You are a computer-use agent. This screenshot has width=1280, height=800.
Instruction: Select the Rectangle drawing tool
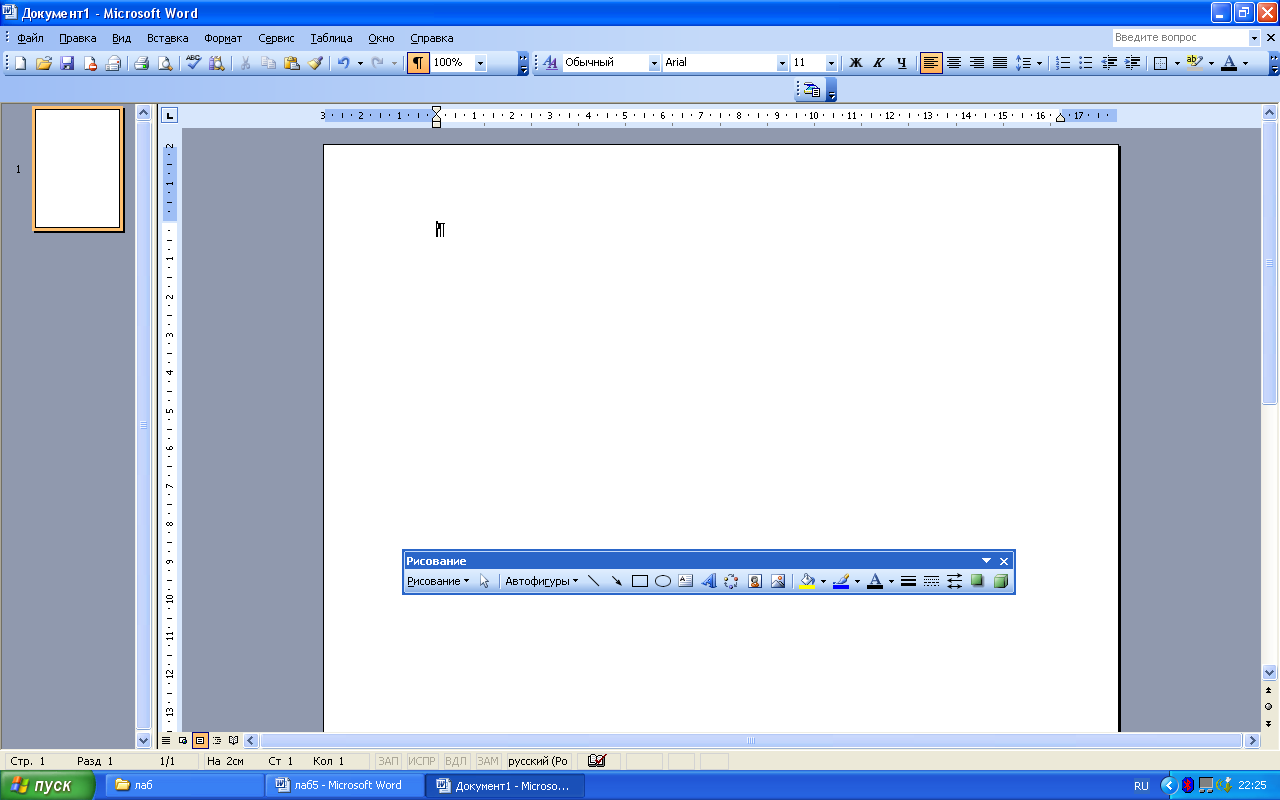(x=640, y=581)
